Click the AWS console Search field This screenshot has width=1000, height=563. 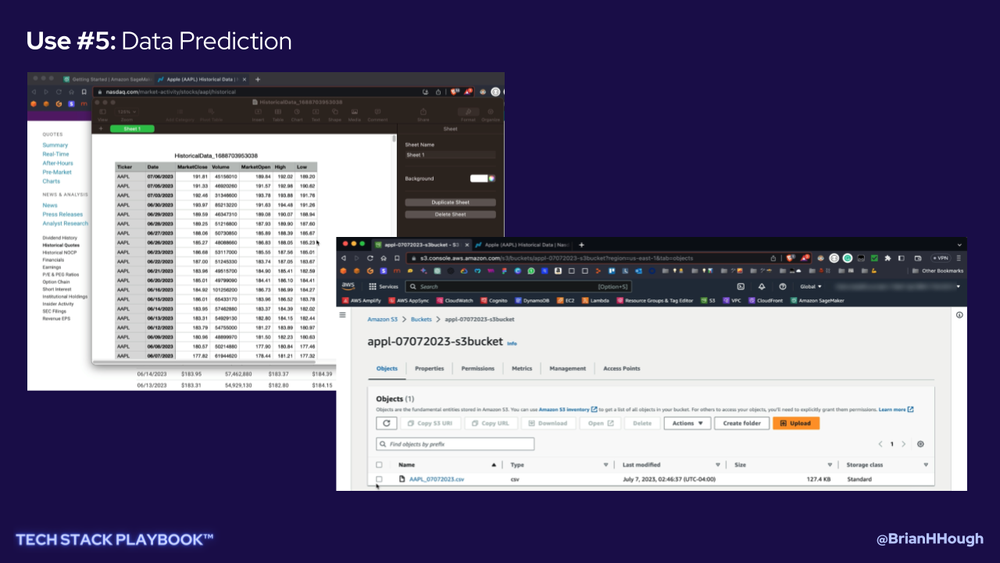[x=518, y=286]
